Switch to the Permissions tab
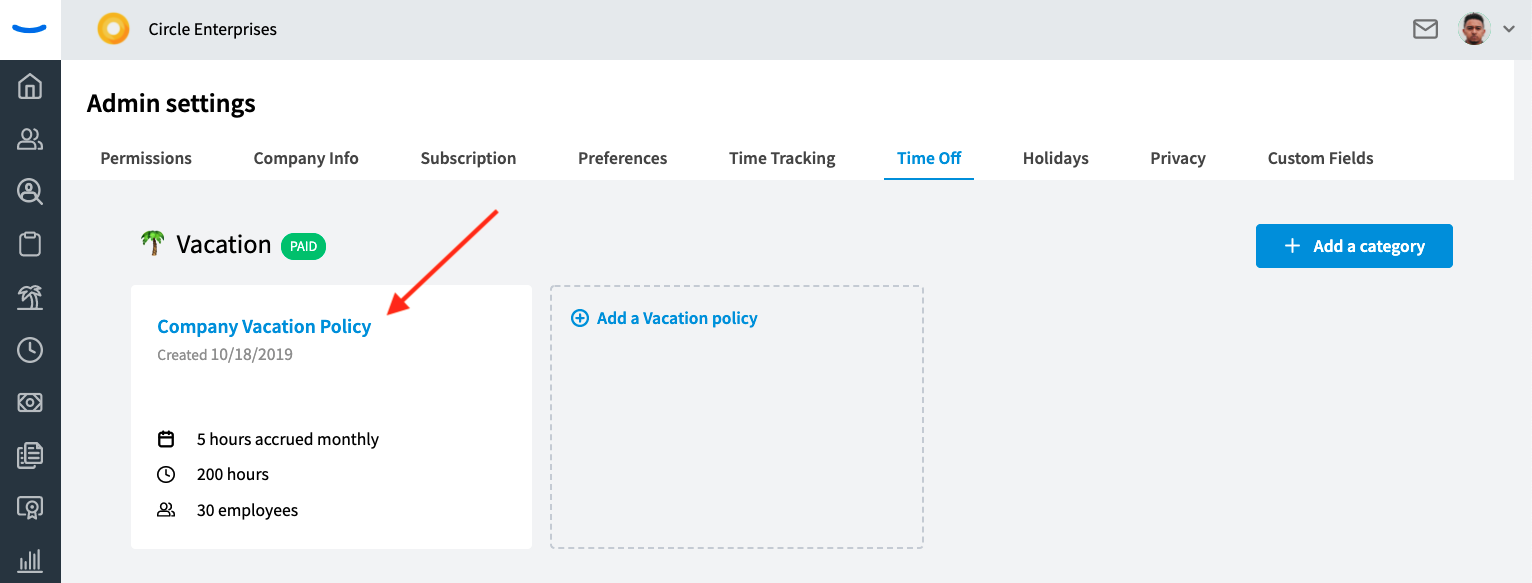 click(x=146, y=158)
